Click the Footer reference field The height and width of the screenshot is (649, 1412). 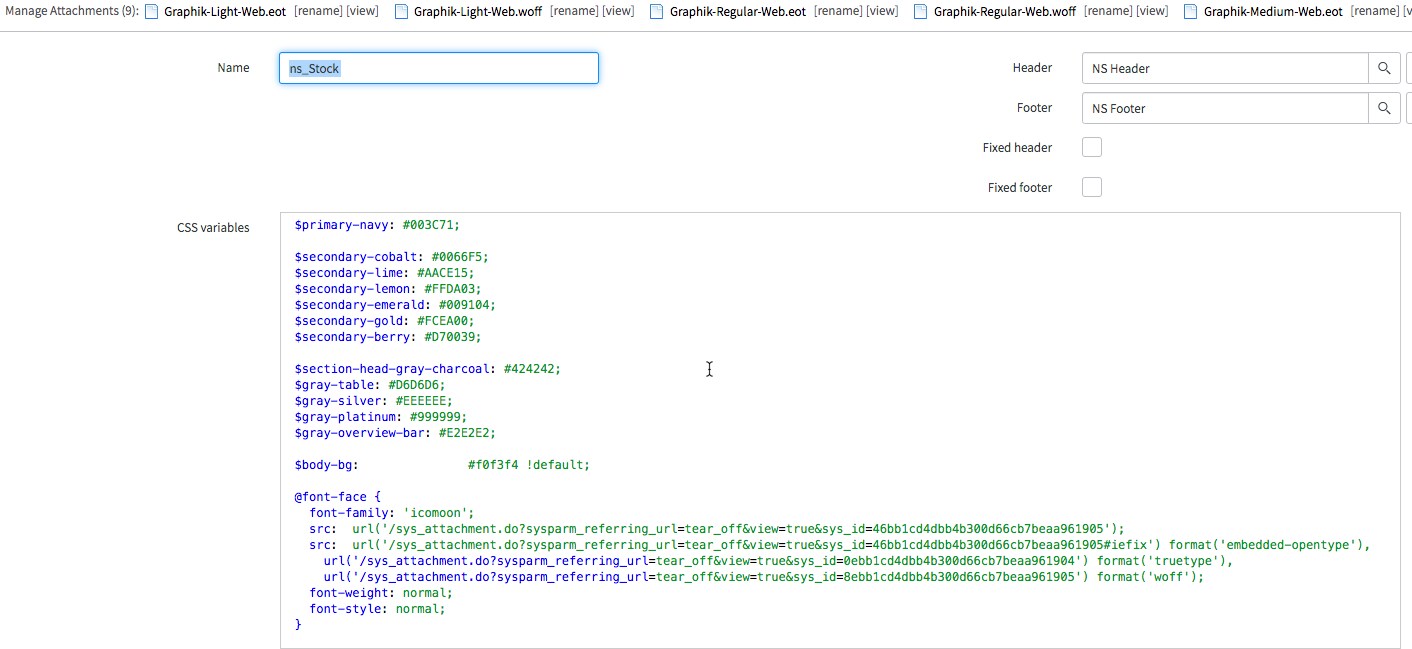1224,108
